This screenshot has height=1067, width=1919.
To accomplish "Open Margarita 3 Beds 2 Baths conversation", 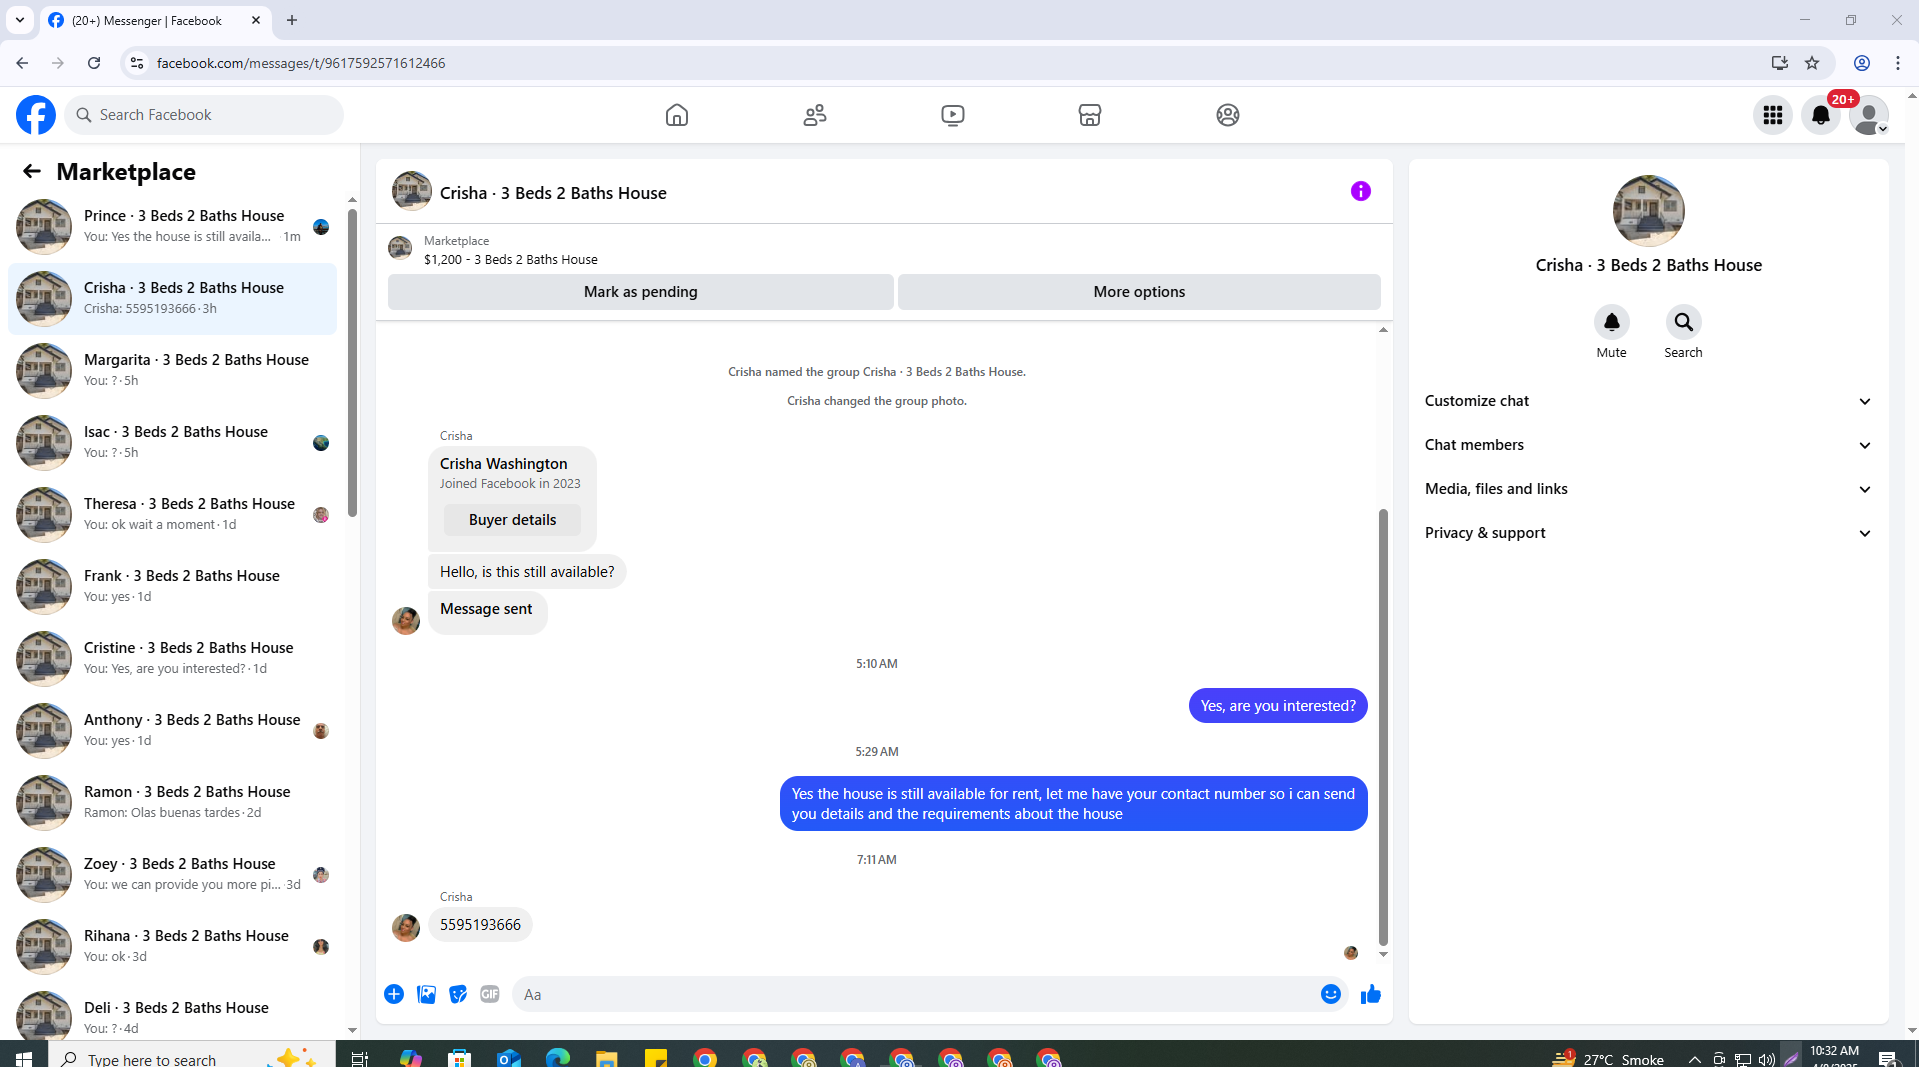I will pyautogui.click(x=173, y=371).
